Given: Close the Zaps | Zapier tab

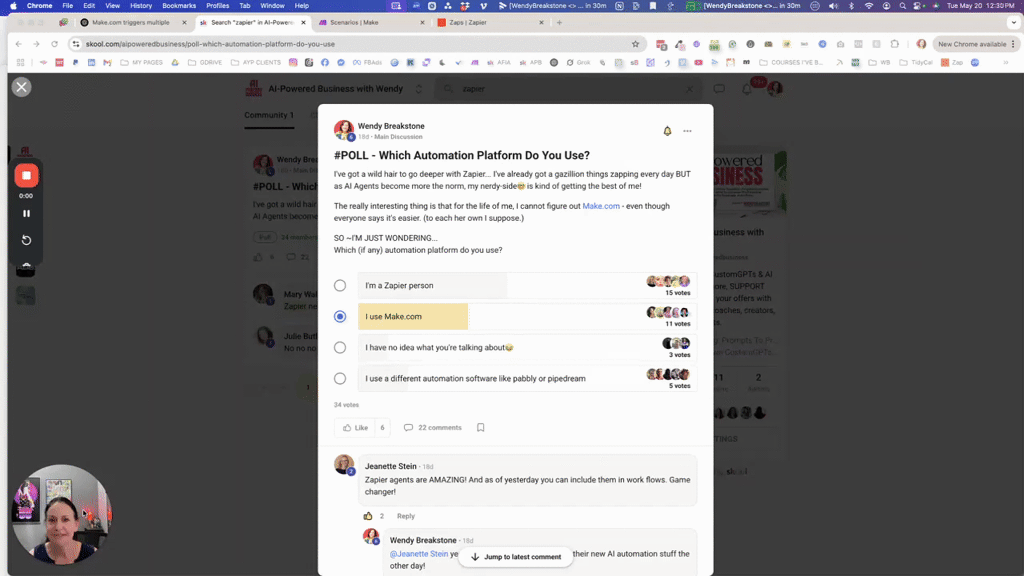Looking at the screenshot, I should click(x=541, y=22).
